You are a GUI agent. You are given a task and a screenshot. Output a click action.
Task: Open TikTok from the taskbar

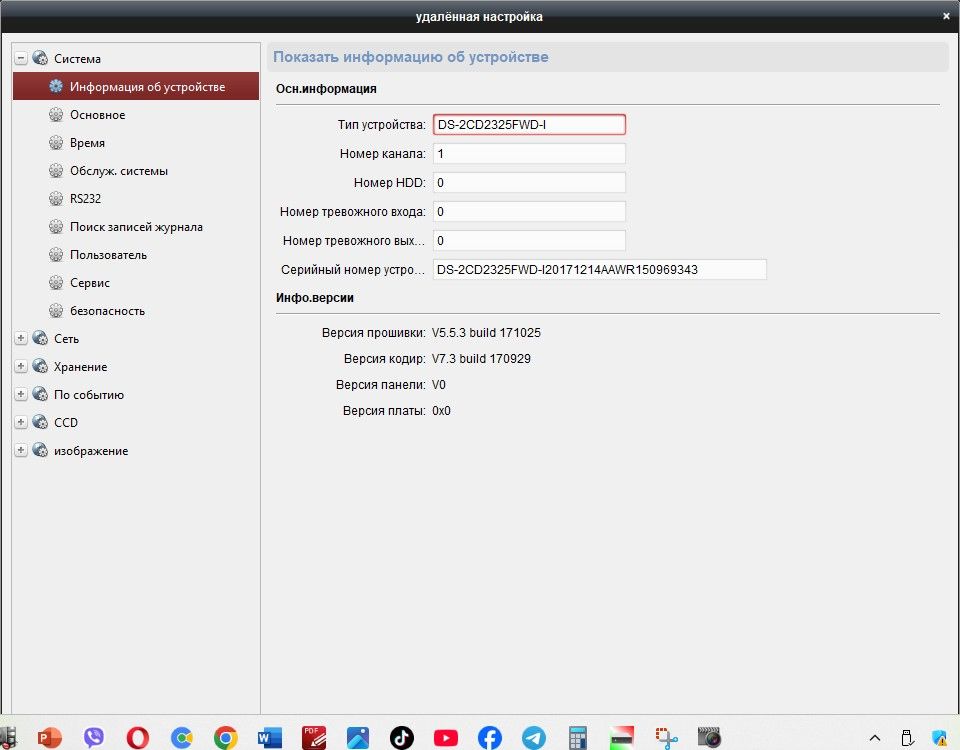[402, 737]
